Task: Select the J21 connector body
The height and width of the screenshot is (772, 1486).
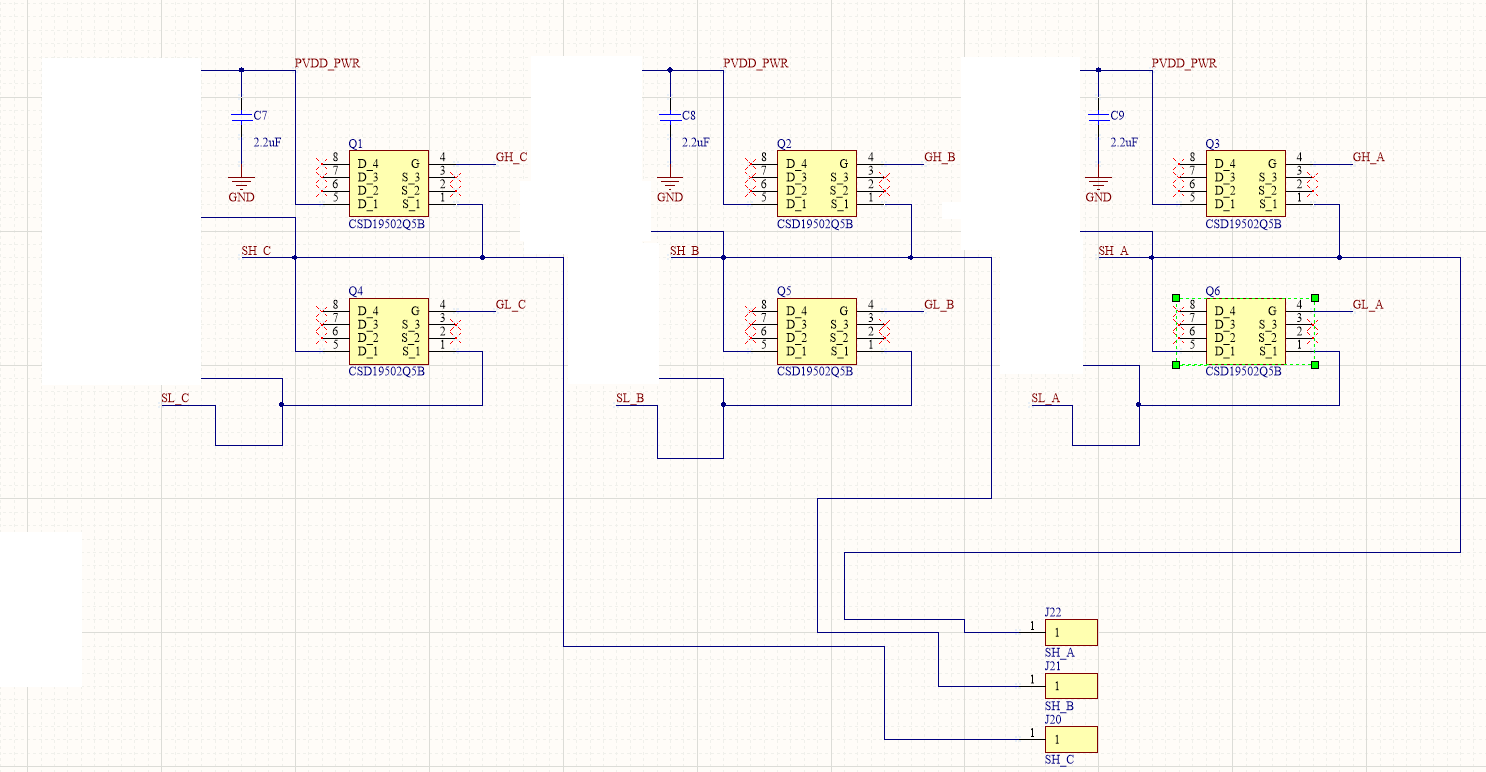Action: (1071, 685)
